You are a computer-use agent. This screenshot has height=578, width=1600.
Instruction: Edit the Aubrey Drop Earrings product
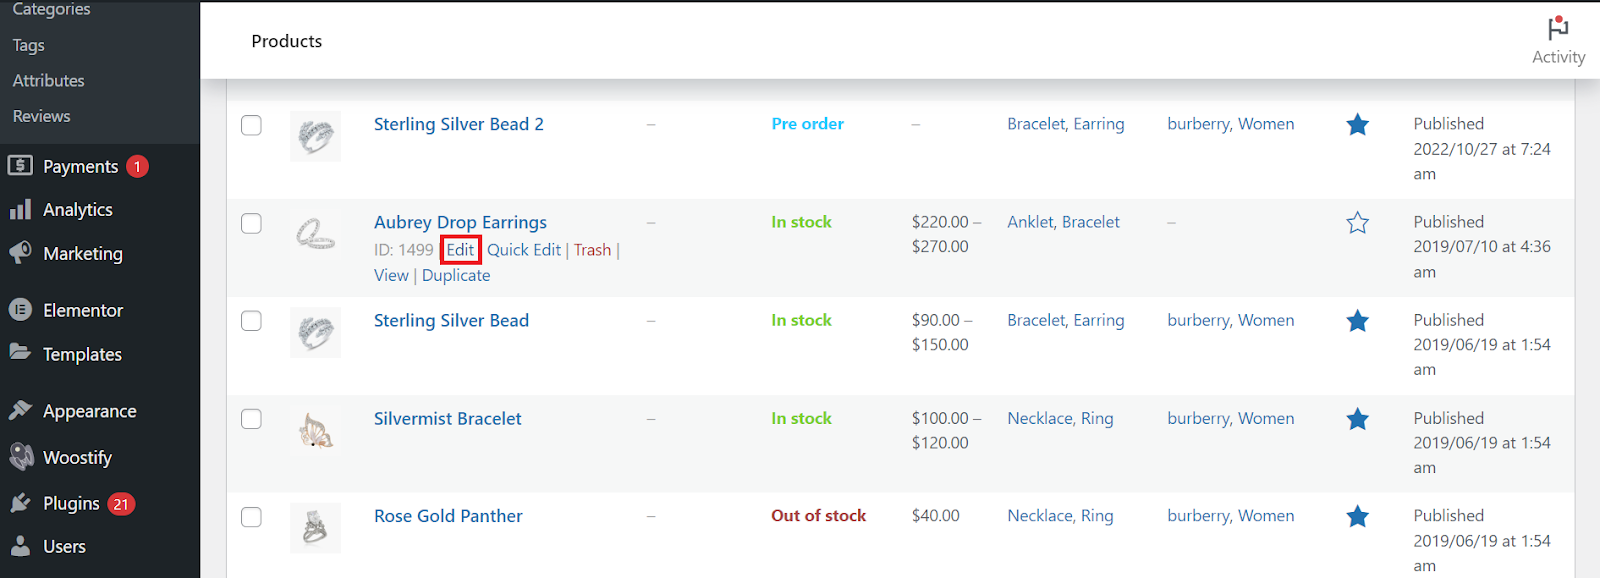pyautogui.click(x=459, y=249)
